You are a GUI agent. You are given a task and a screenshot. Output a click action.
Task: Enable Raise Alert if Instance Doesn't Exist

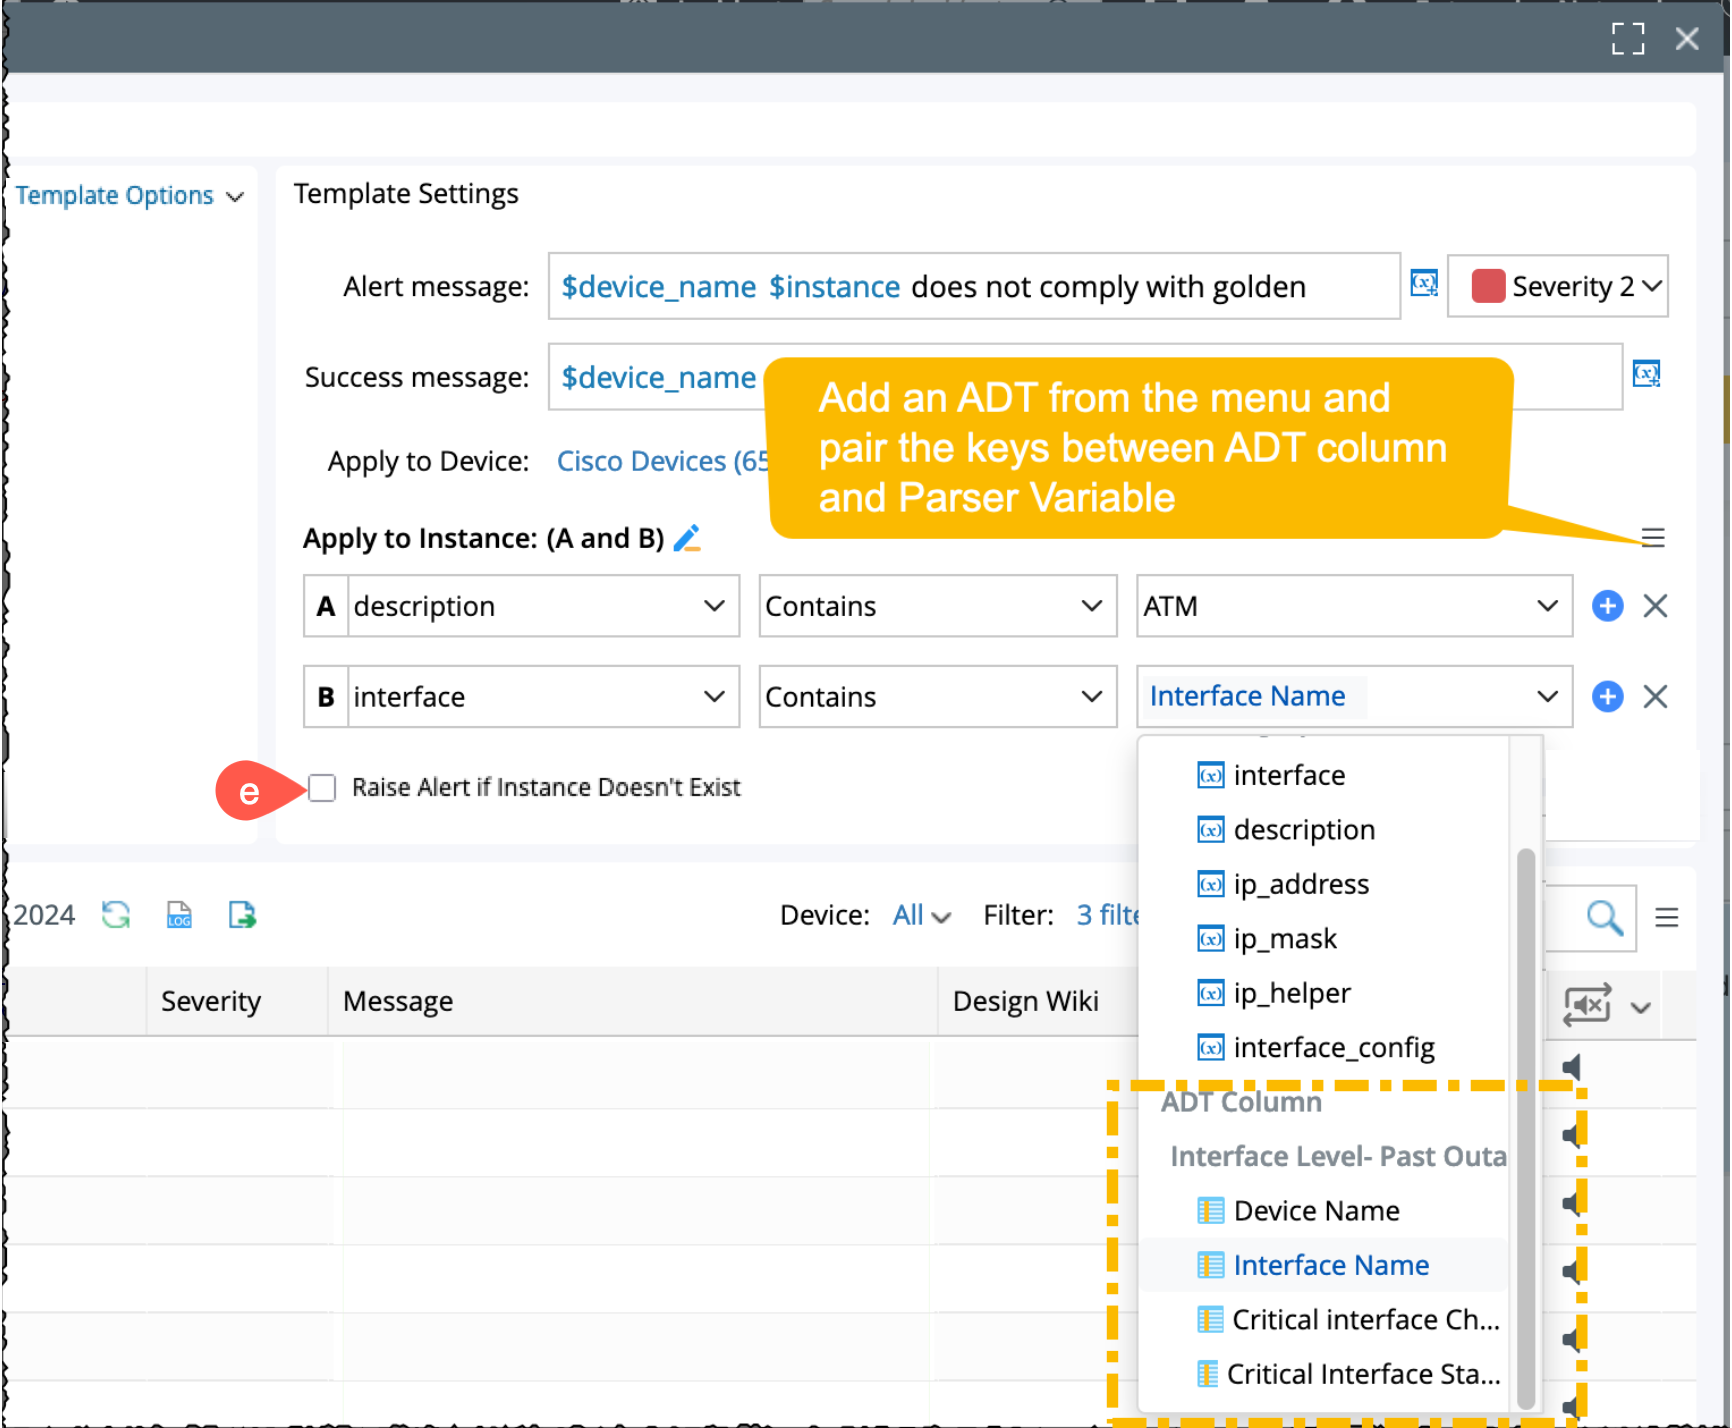[x=322, y=788]
